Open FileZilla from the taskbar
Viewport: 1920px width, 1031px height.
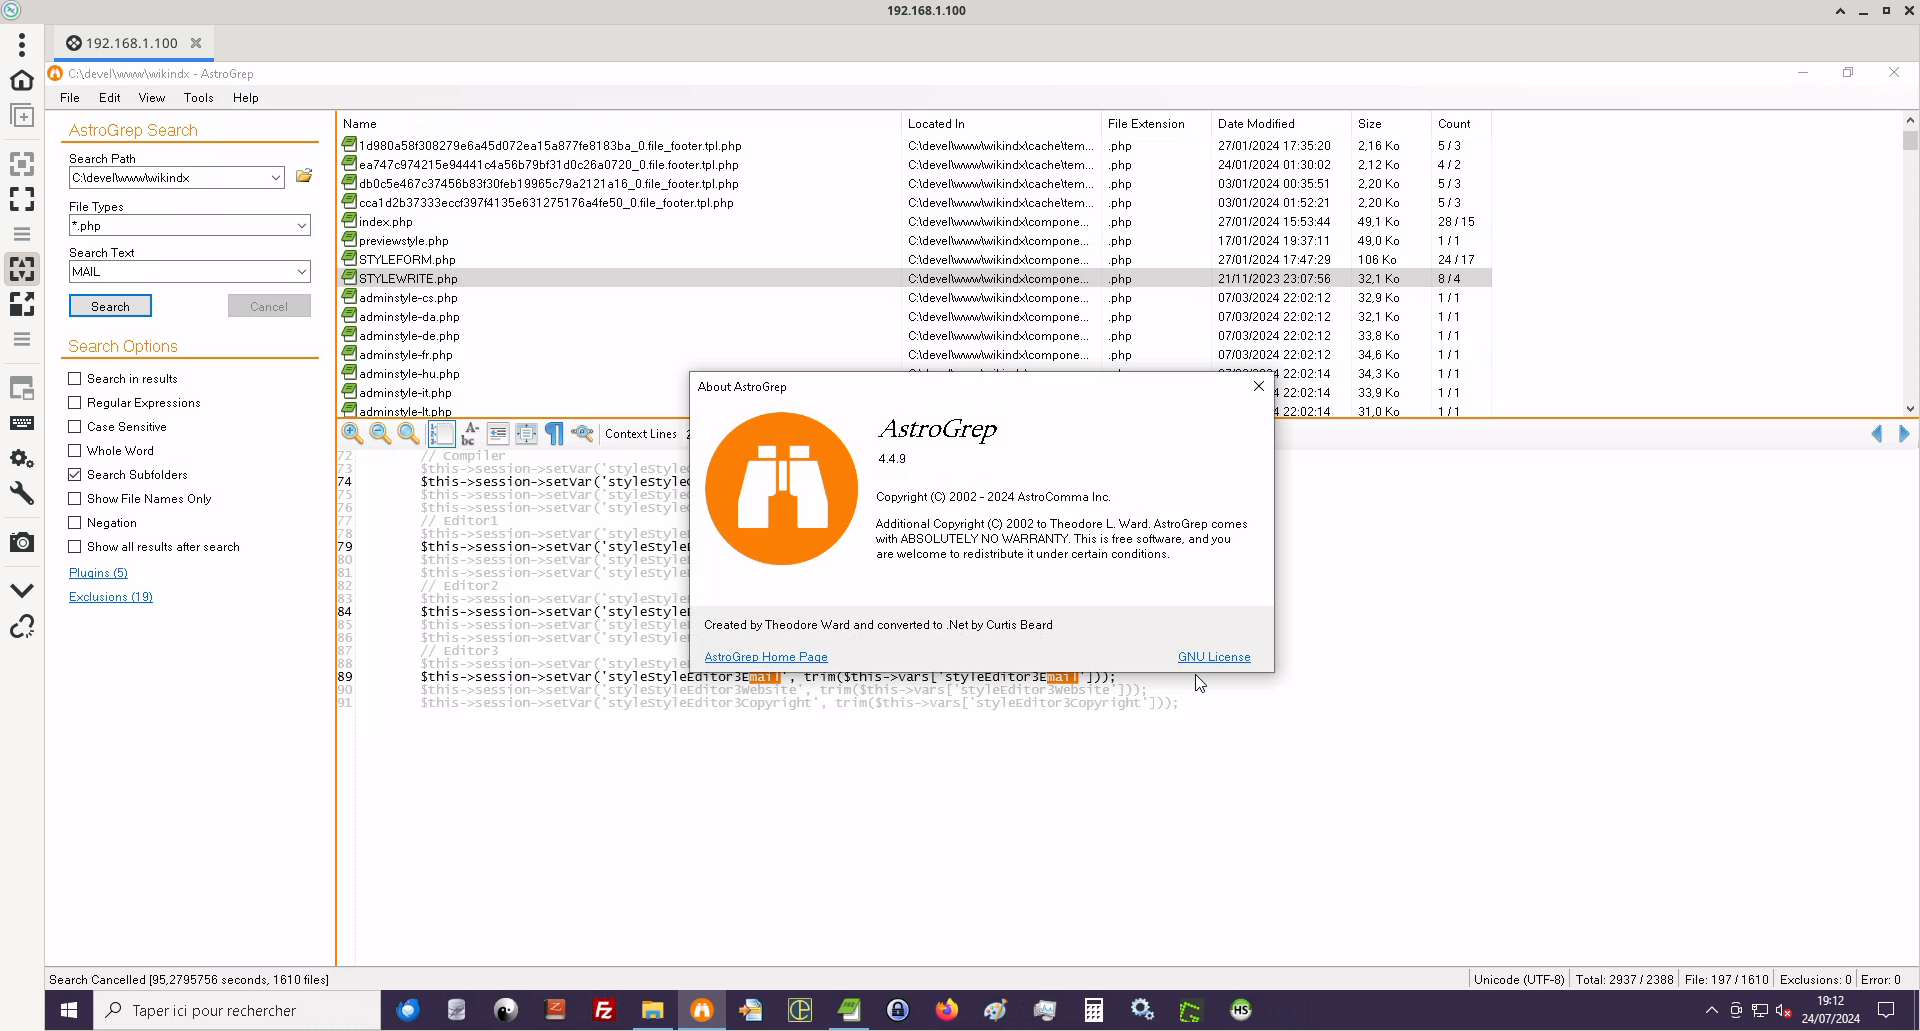(x=604, y=1010)
